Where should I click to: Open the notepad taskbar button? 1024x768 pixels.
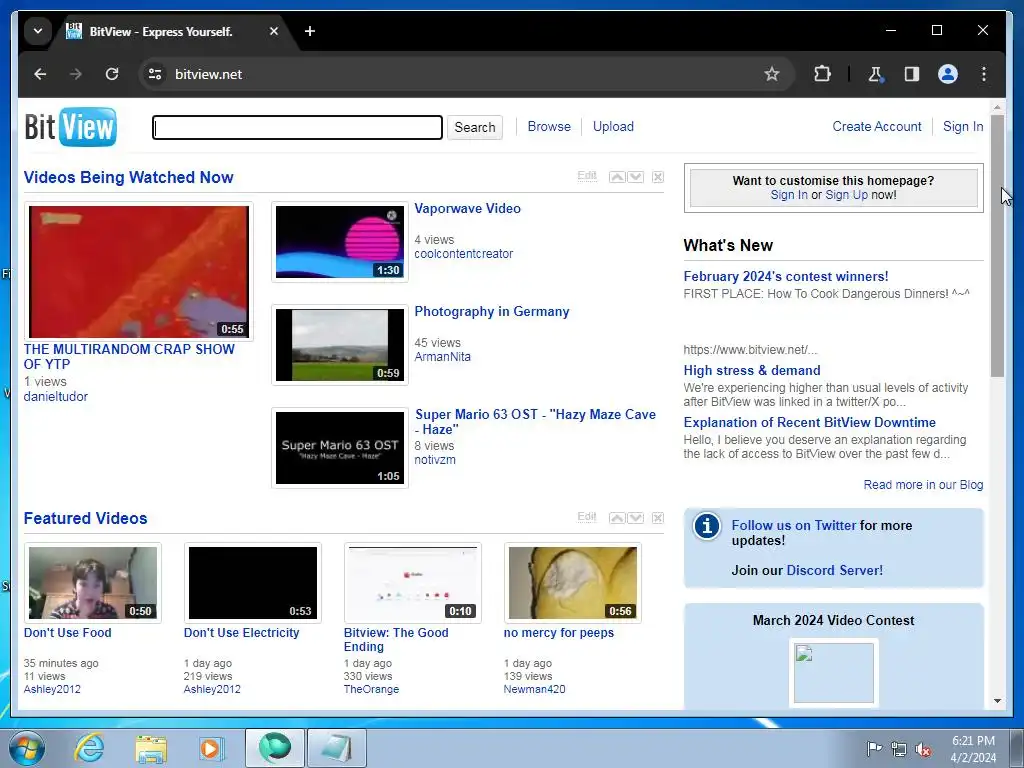click(336, 748)
